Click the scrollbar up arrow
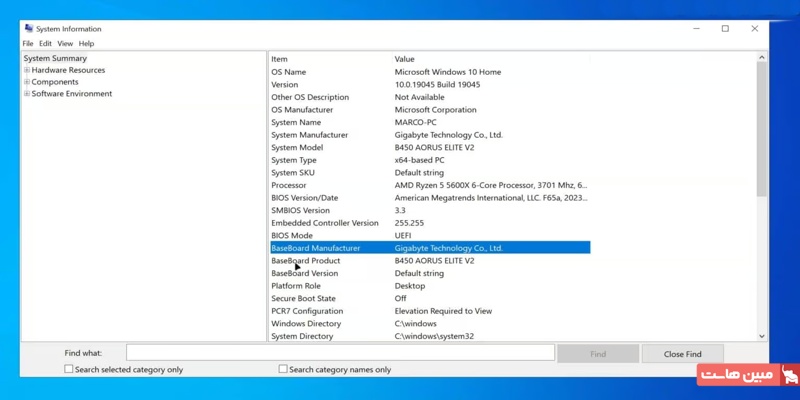 pyautogui.click(x=761, y=58)
